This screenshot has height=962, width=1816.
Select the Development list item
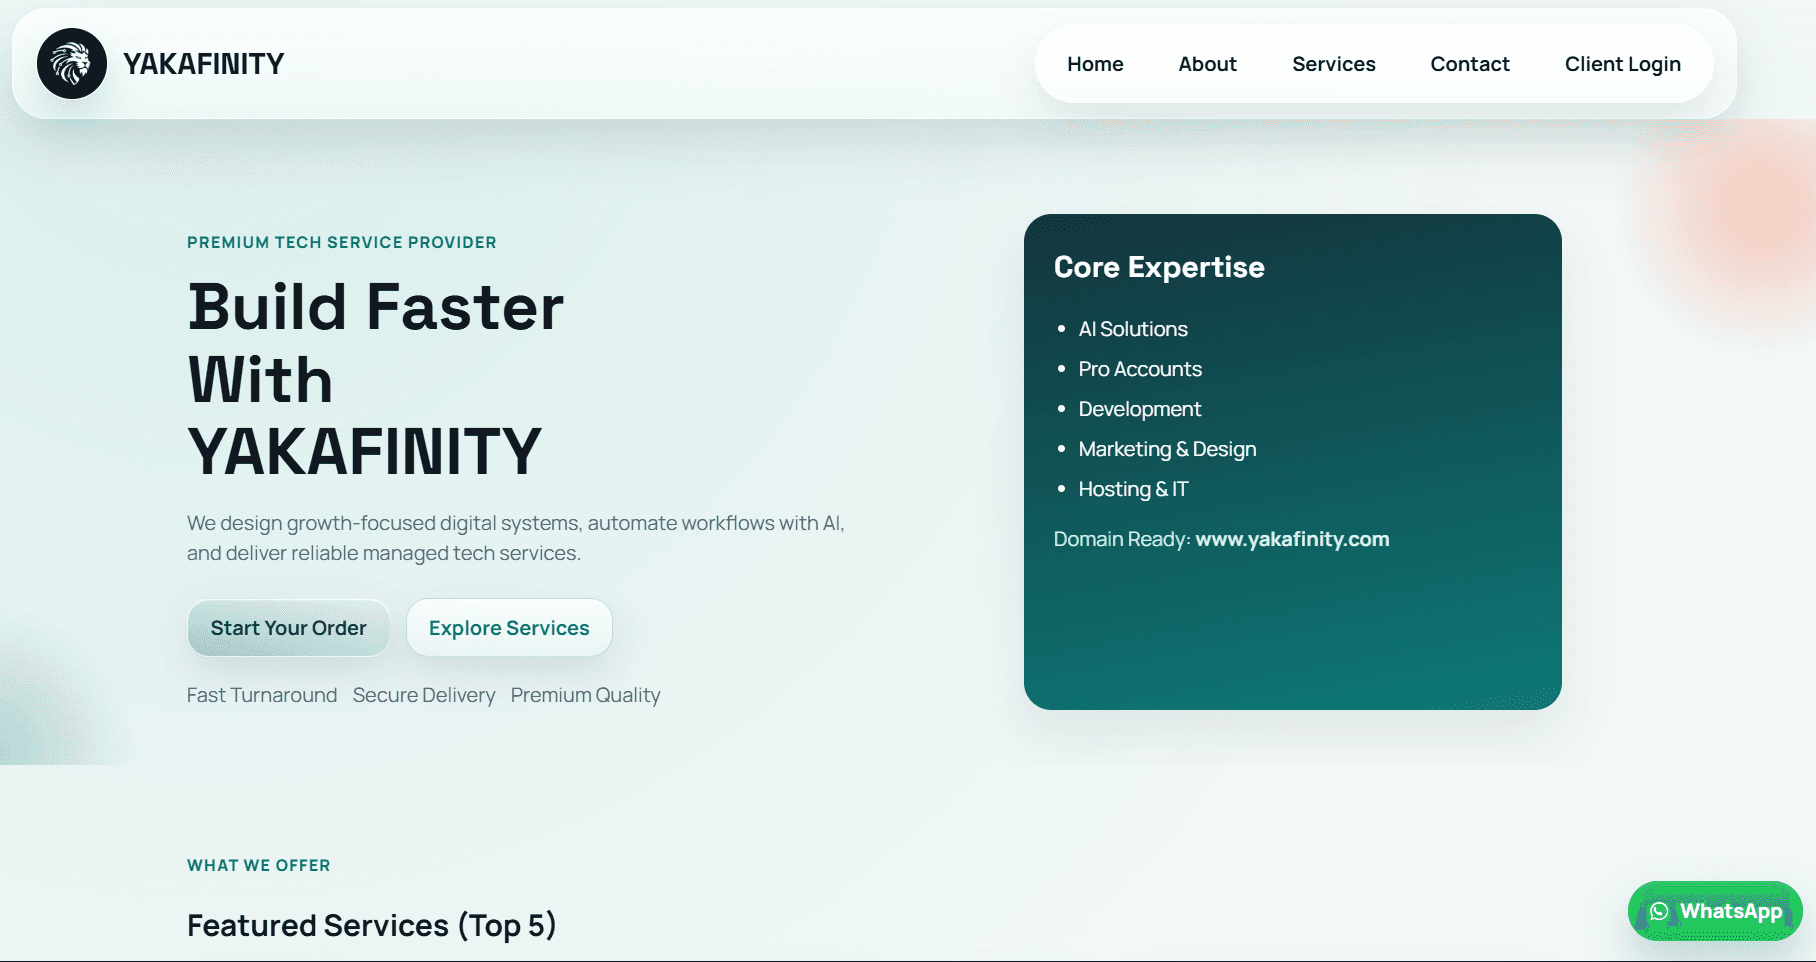tap(1140, 409)
